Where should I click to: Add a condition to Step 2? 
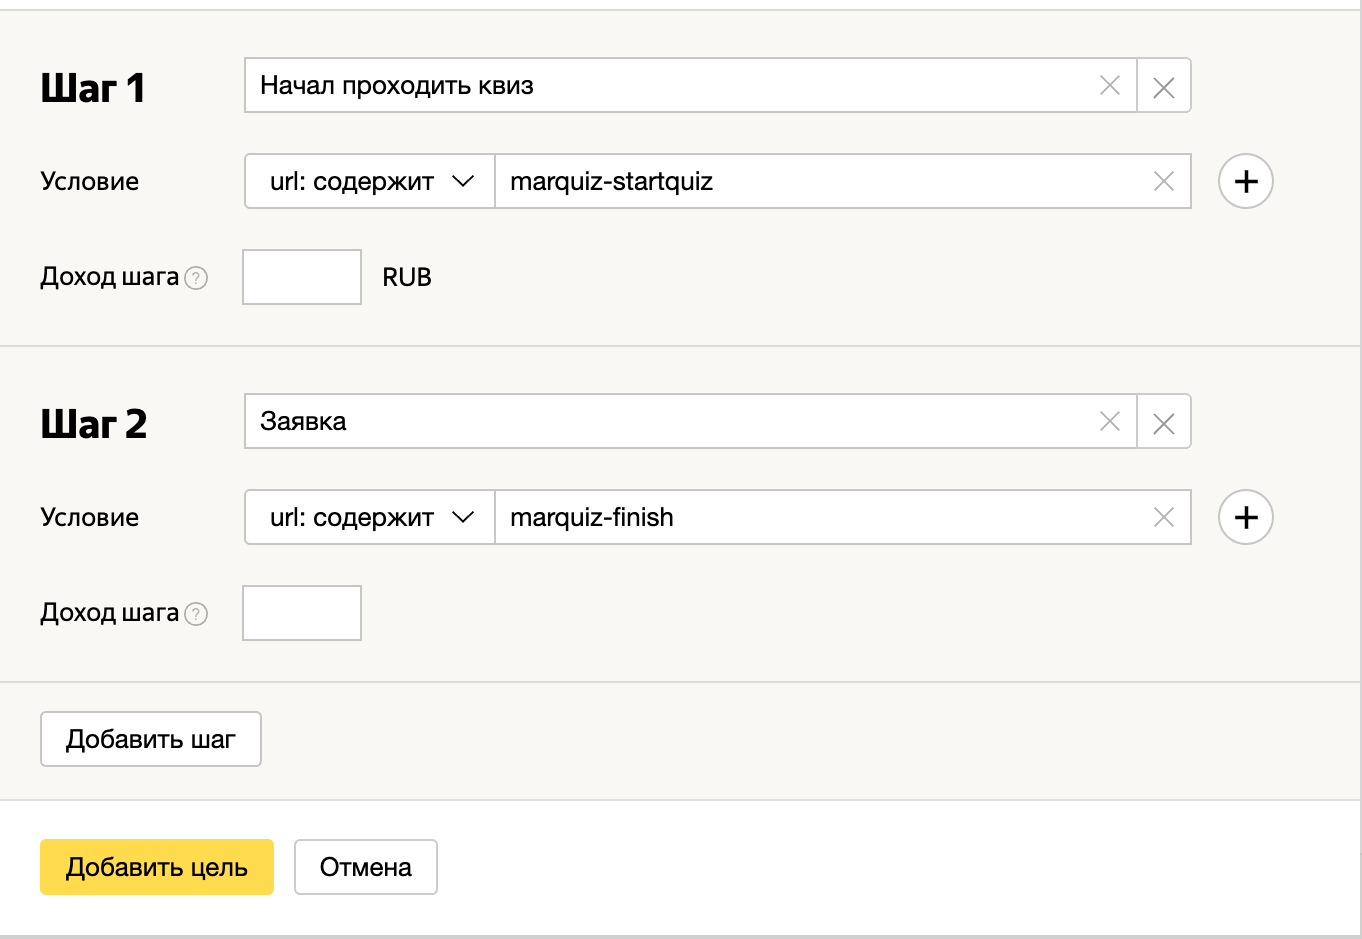coord(1245,518)
